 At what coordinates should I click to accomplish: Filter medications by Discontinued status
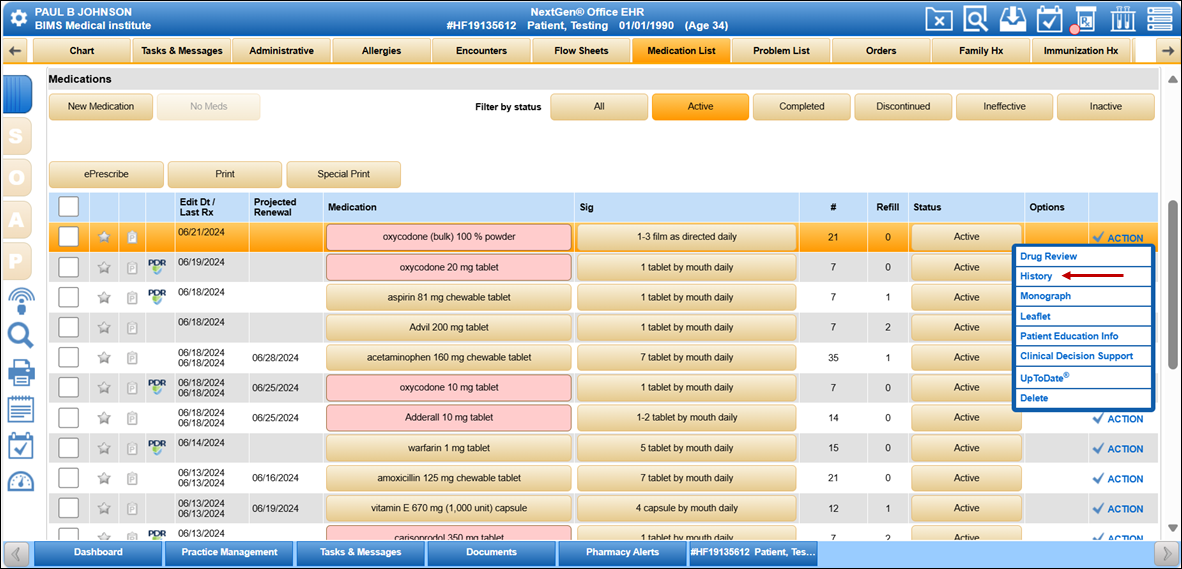click(903, 107)
